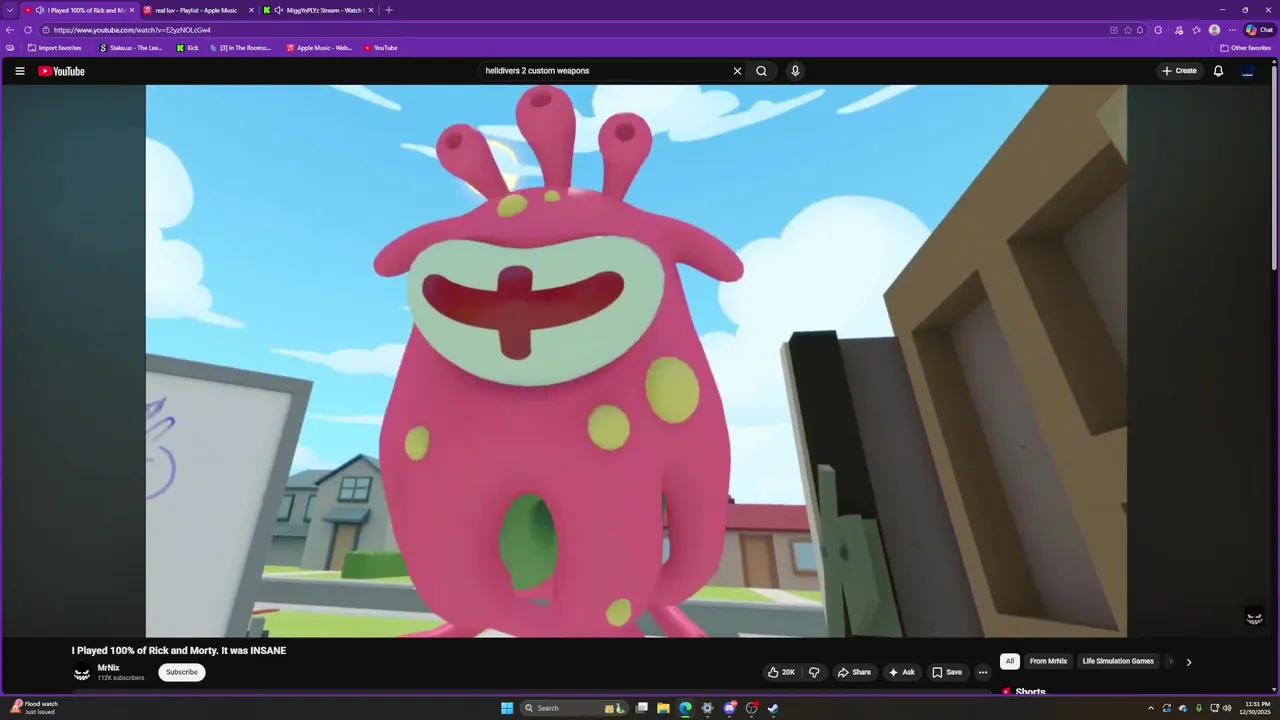
Task: Open the Apple Music - Web bookmark
Action: [x=320, y=48]
